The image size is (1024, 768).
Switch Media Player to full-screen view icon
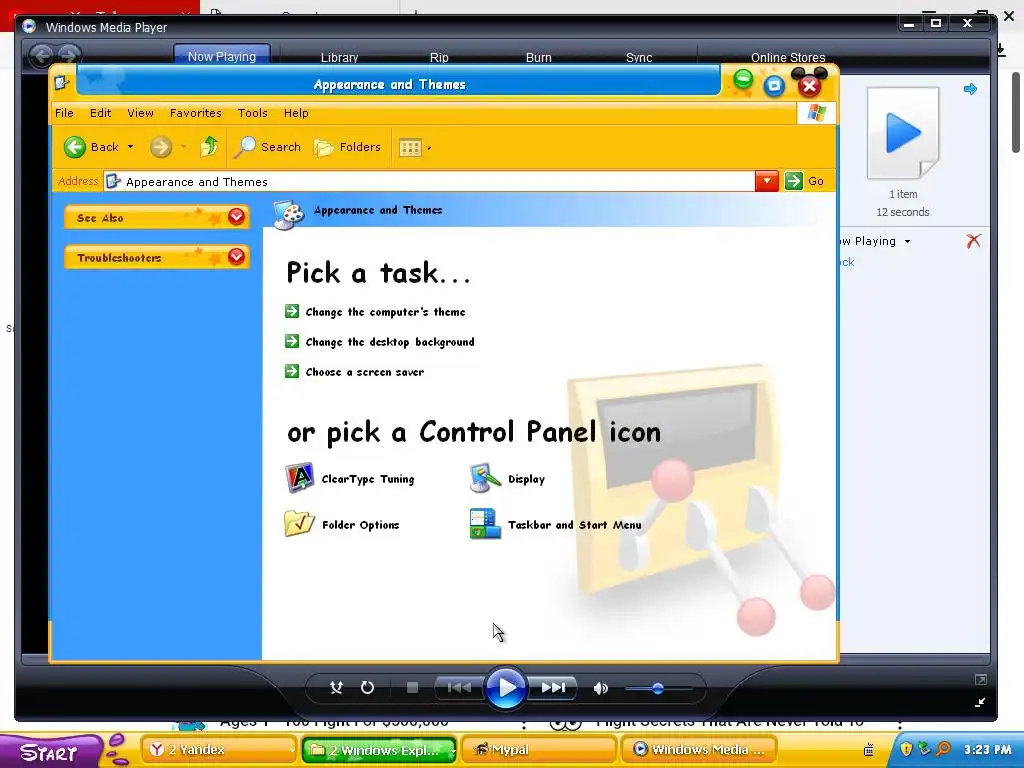[x=980, y=680]
